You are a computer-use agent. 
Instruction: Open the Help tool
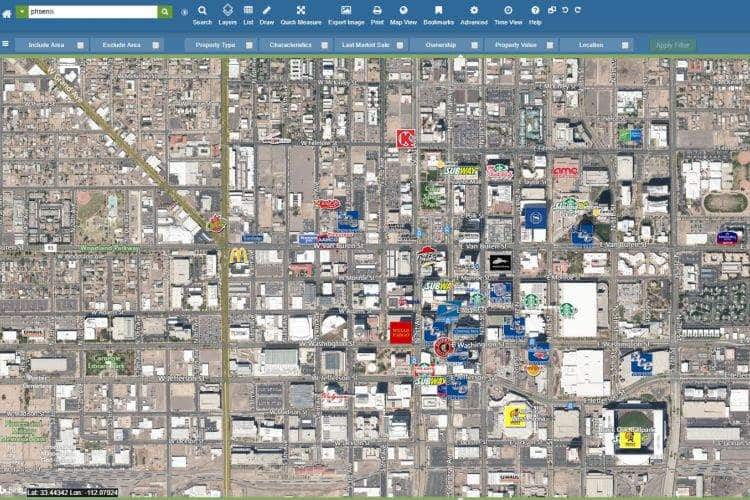[535, 15]
